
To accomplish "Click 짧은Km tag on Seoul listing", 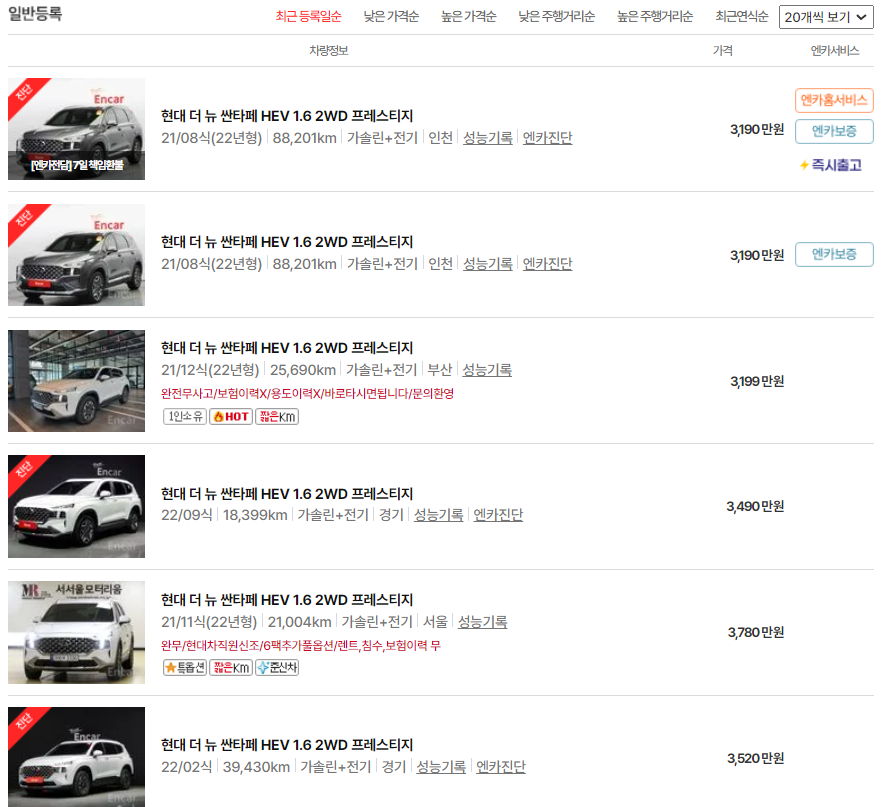I will (231, 668).
